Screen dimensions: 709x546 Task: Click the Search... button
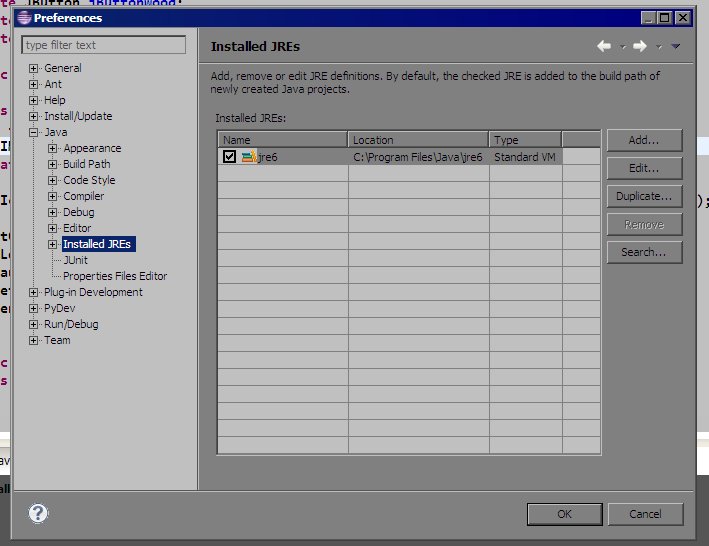[x=644, y=252]
